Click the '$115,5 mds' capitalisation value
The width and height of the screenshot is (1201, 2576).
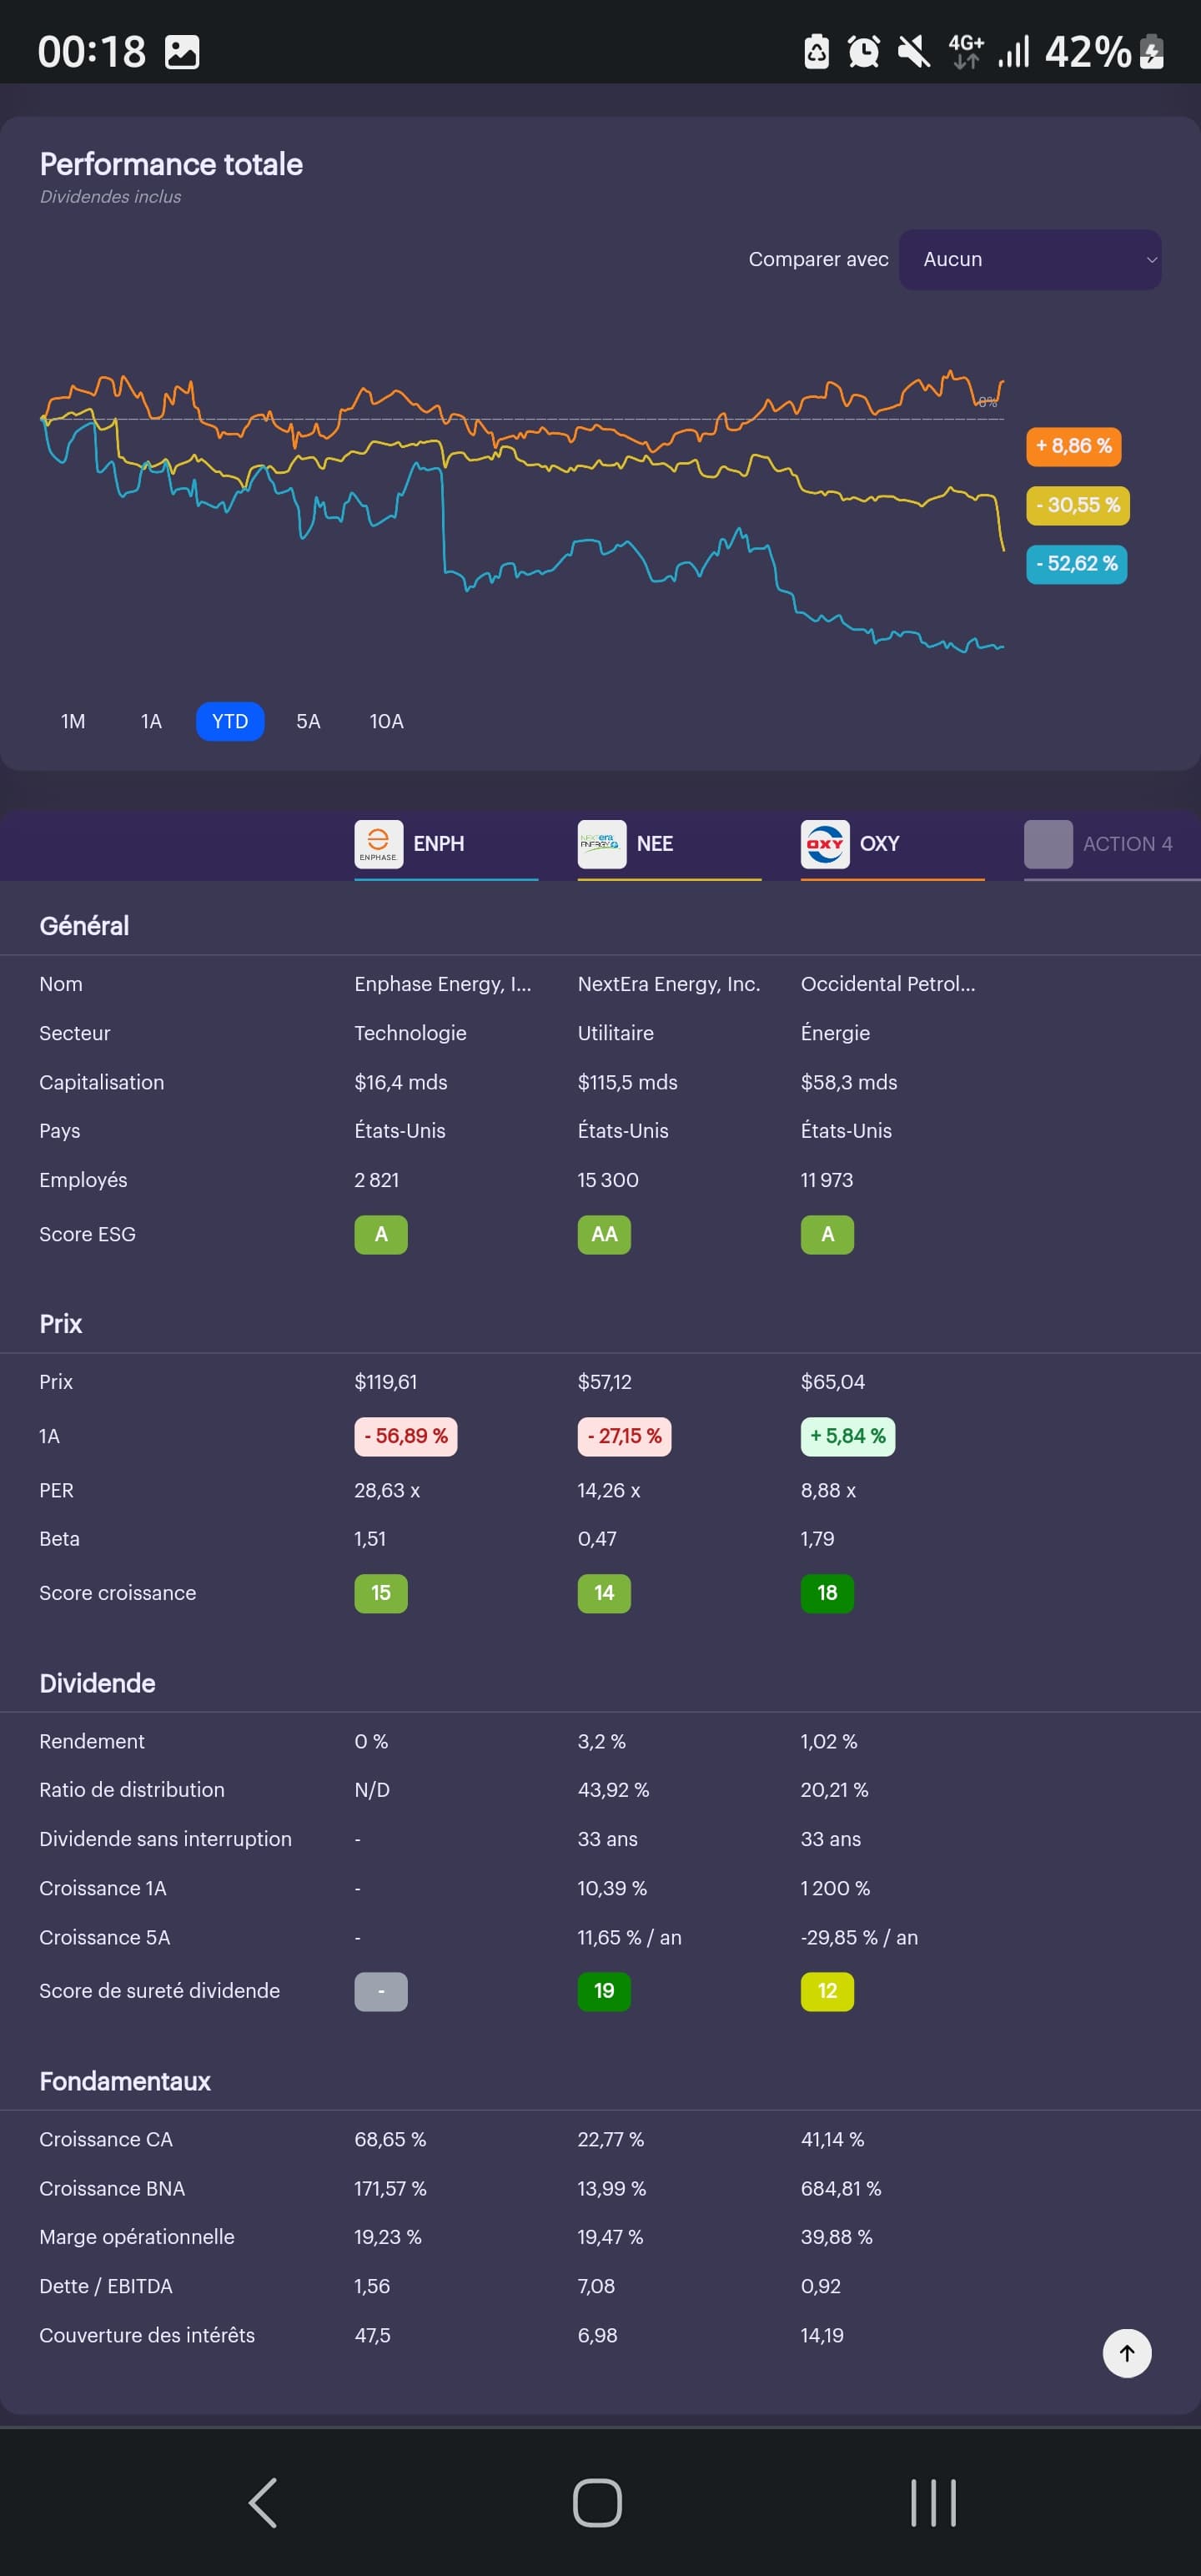(628, 1082)
